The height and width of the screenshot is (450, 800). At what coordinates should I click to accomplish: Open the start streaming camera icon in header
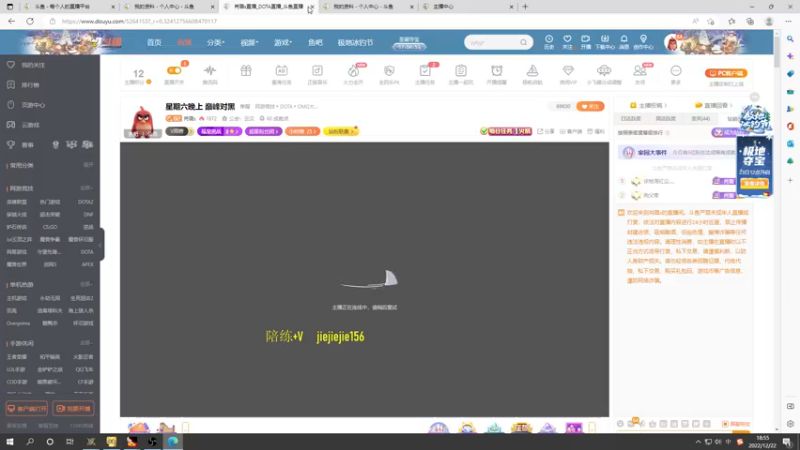click(x=586, y=42)
